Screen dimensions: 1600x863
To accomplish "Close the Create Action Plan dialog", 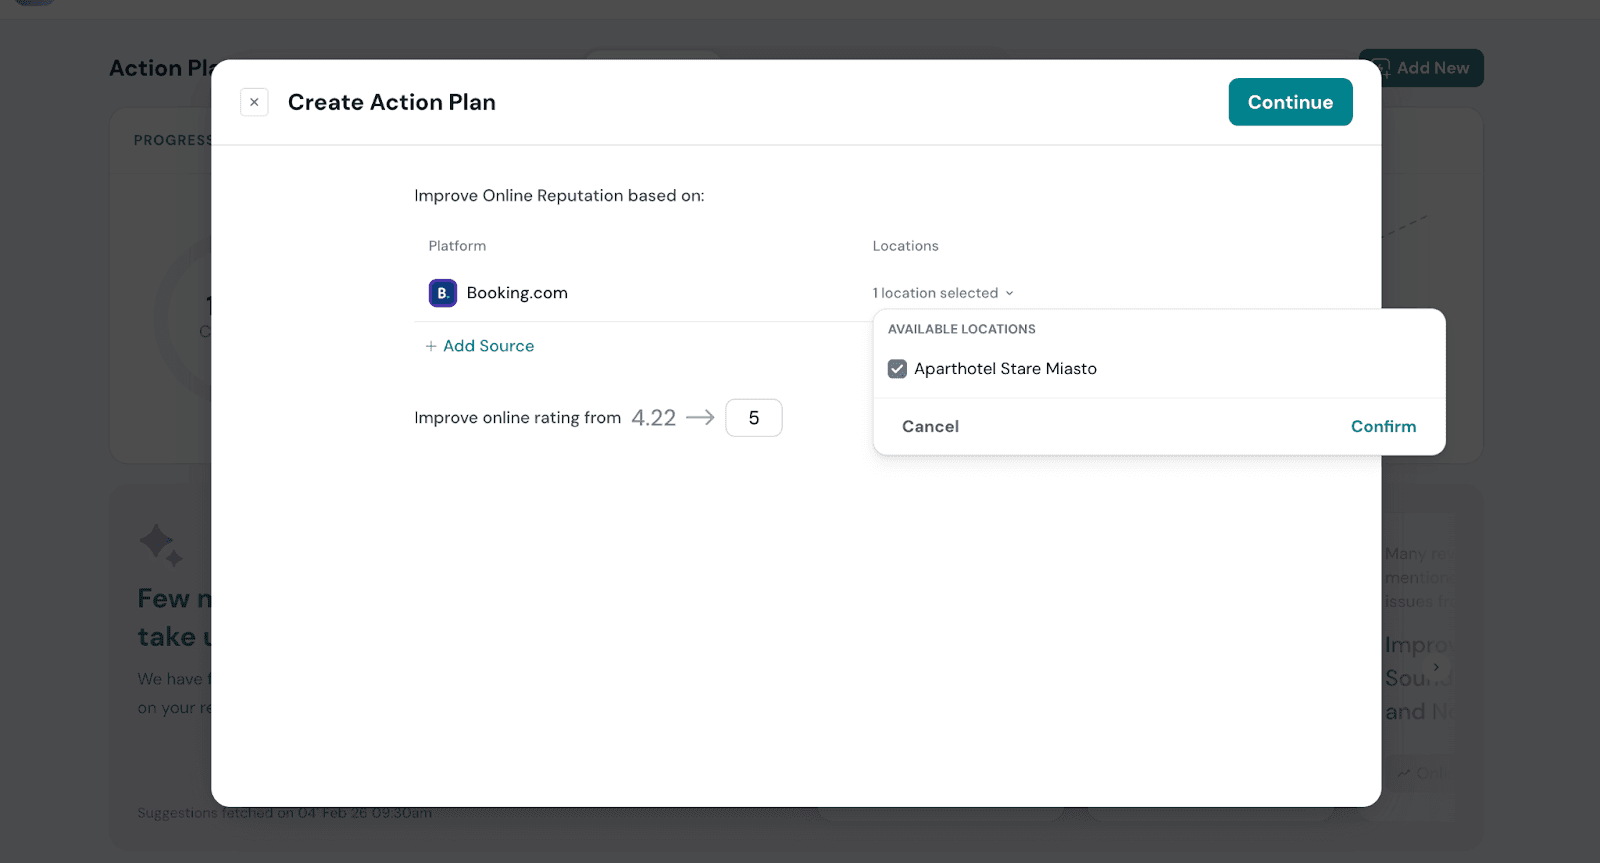I will point(254,102).
